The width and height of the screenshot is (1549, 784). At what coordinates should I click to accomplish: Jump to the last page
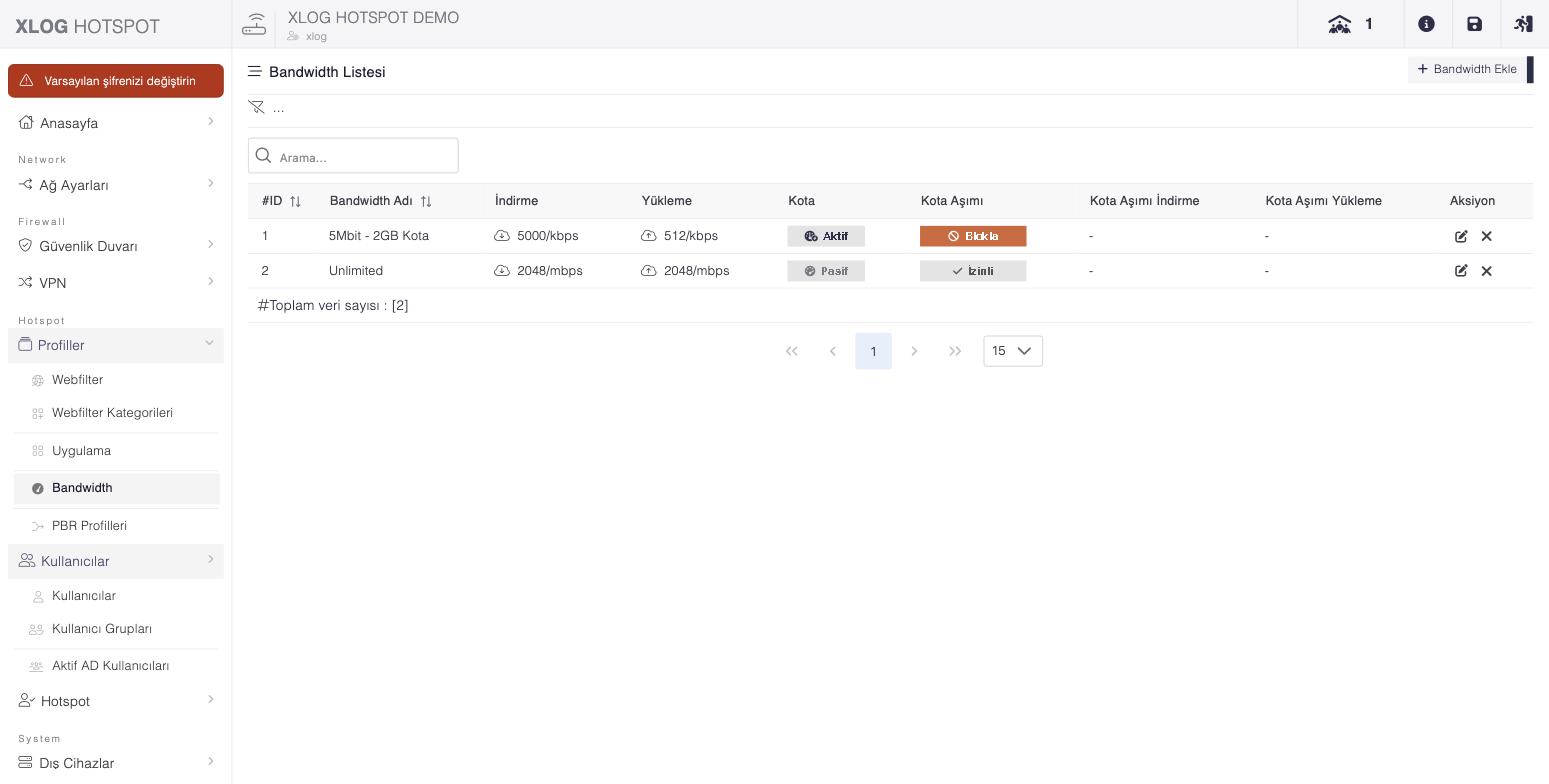(x=955, y=351)
